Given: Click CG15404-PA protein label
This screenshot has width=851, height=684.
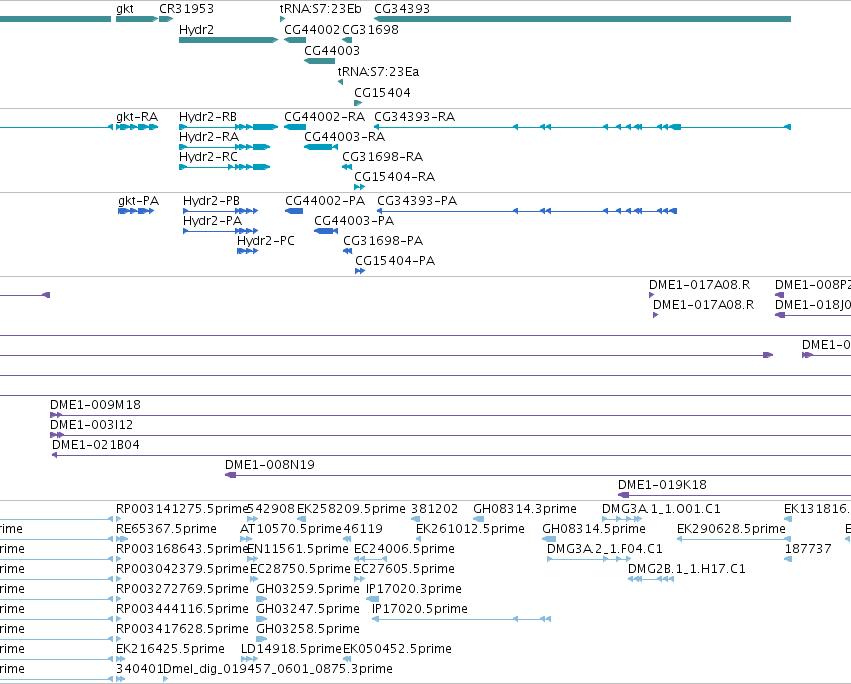Looking at the screenshot, I should pos(395,261).
